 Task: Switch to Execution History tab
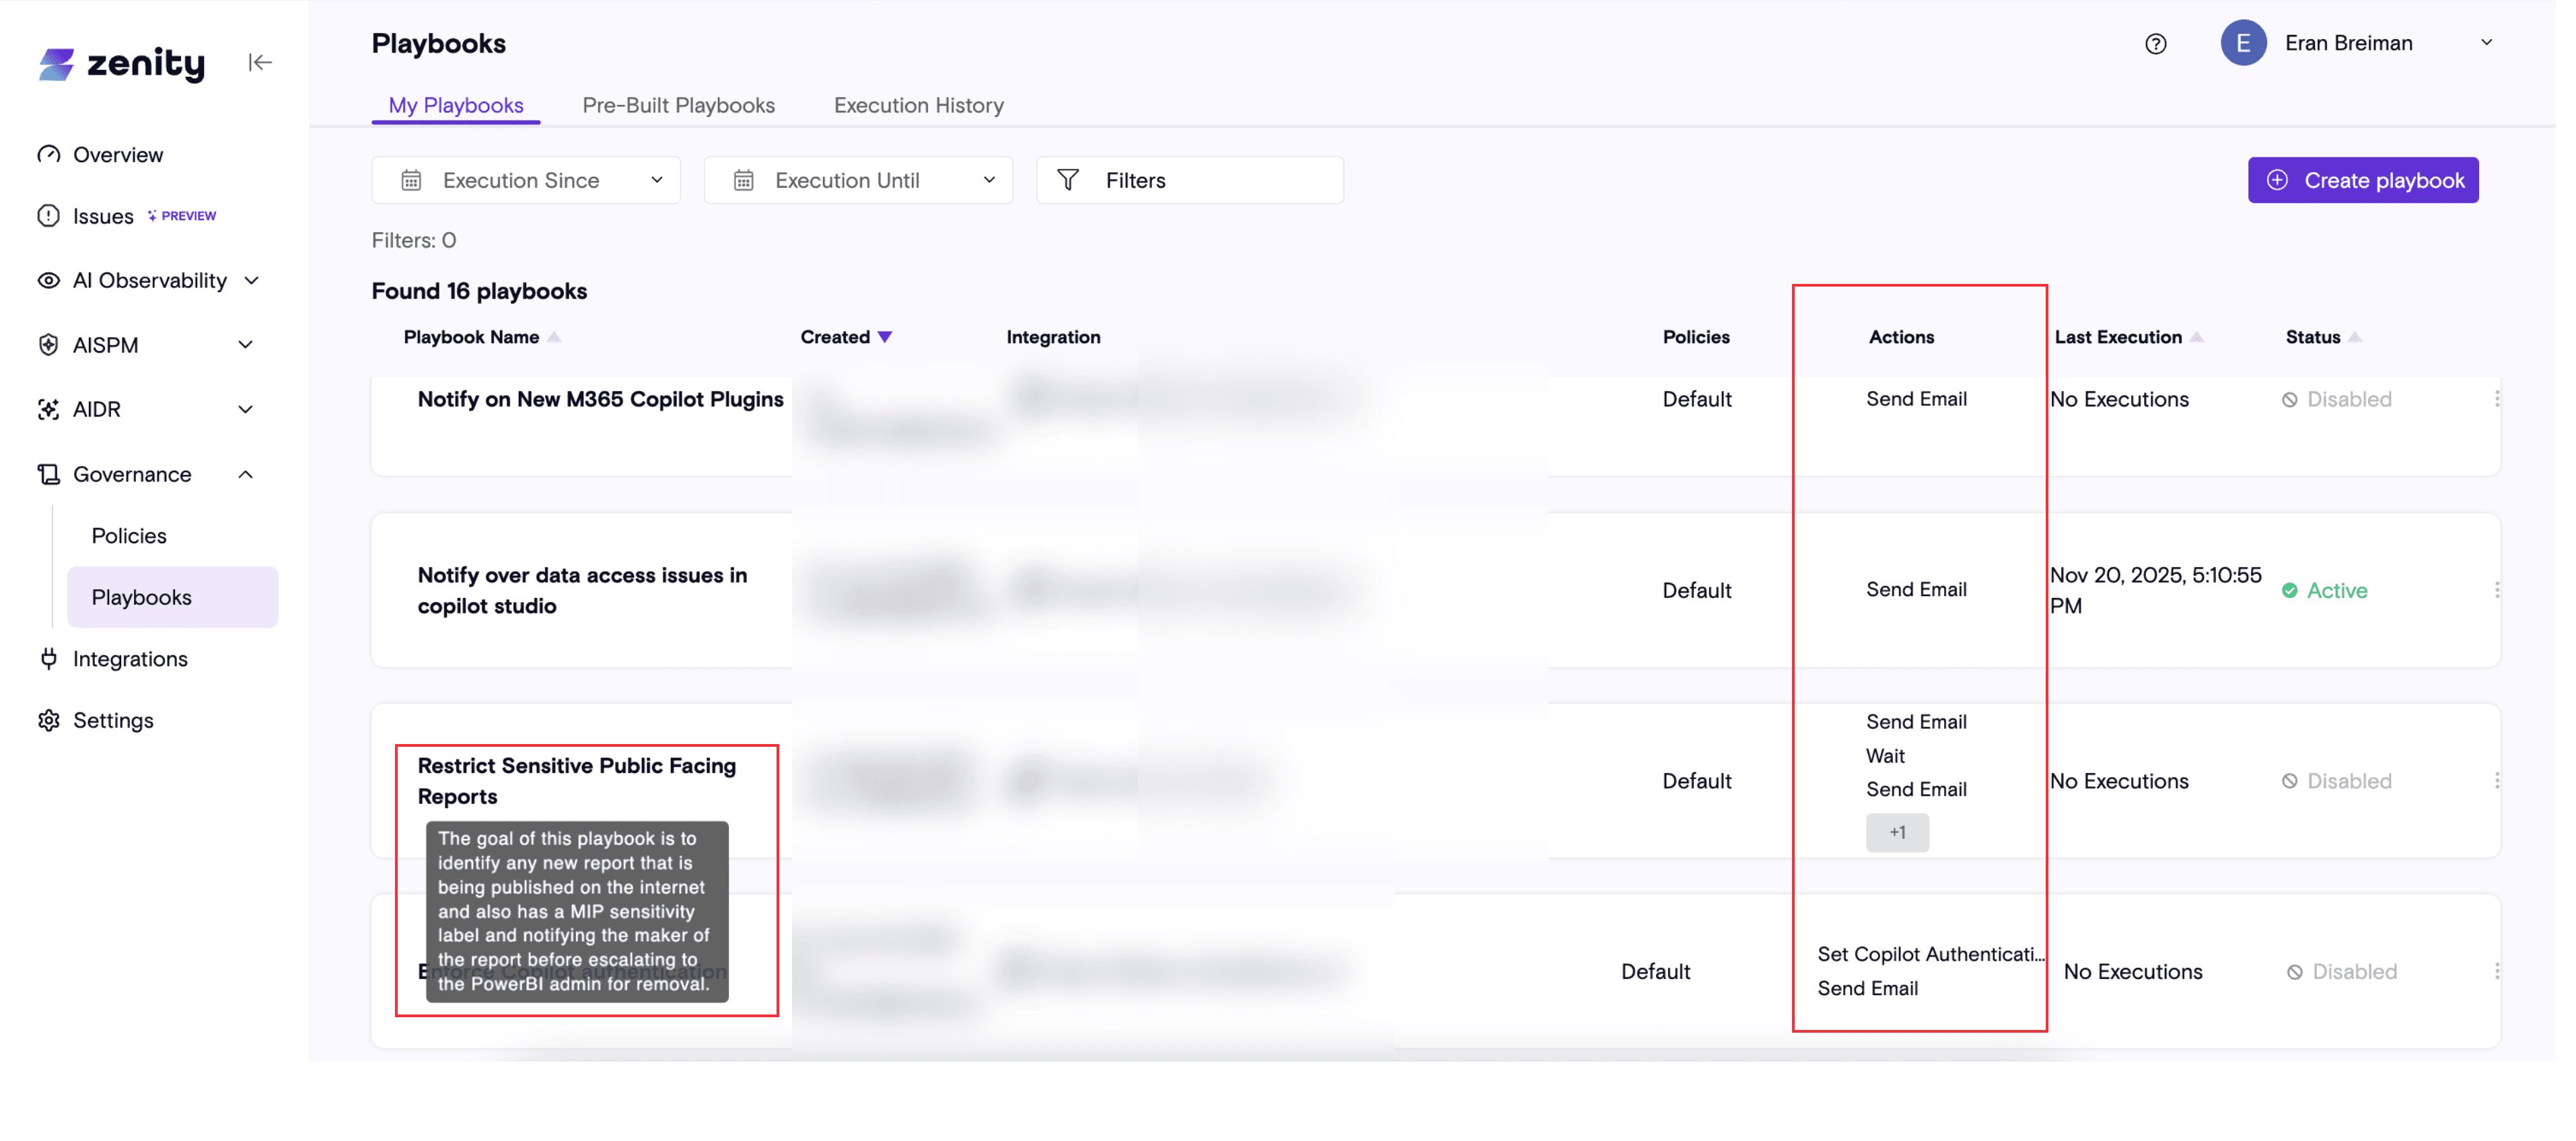coord(919,105)
